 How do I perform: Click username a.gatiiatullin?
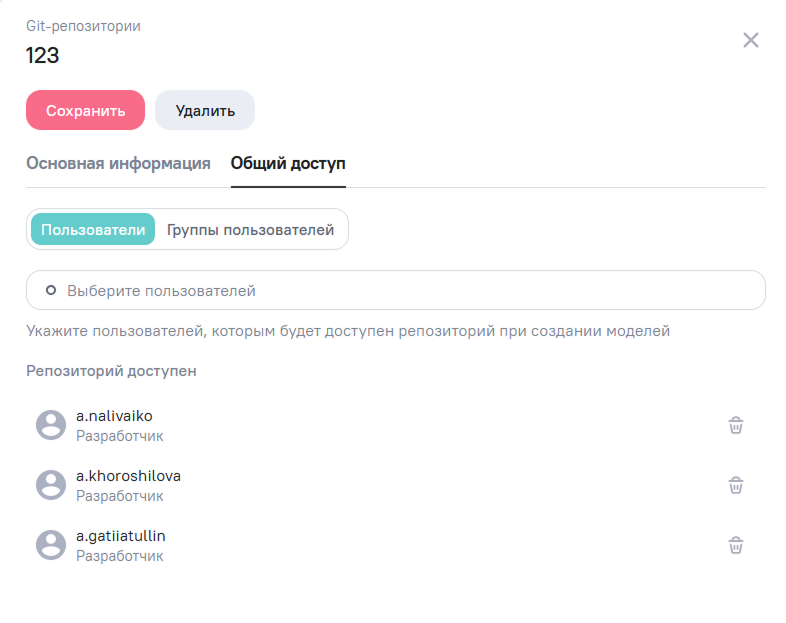click(121, 536)
